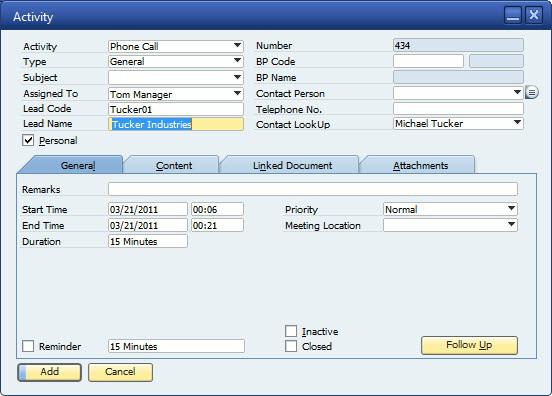This screenshot has width=552, height=396.
Task: Click the Cancel button
Action: coord(120,372)
